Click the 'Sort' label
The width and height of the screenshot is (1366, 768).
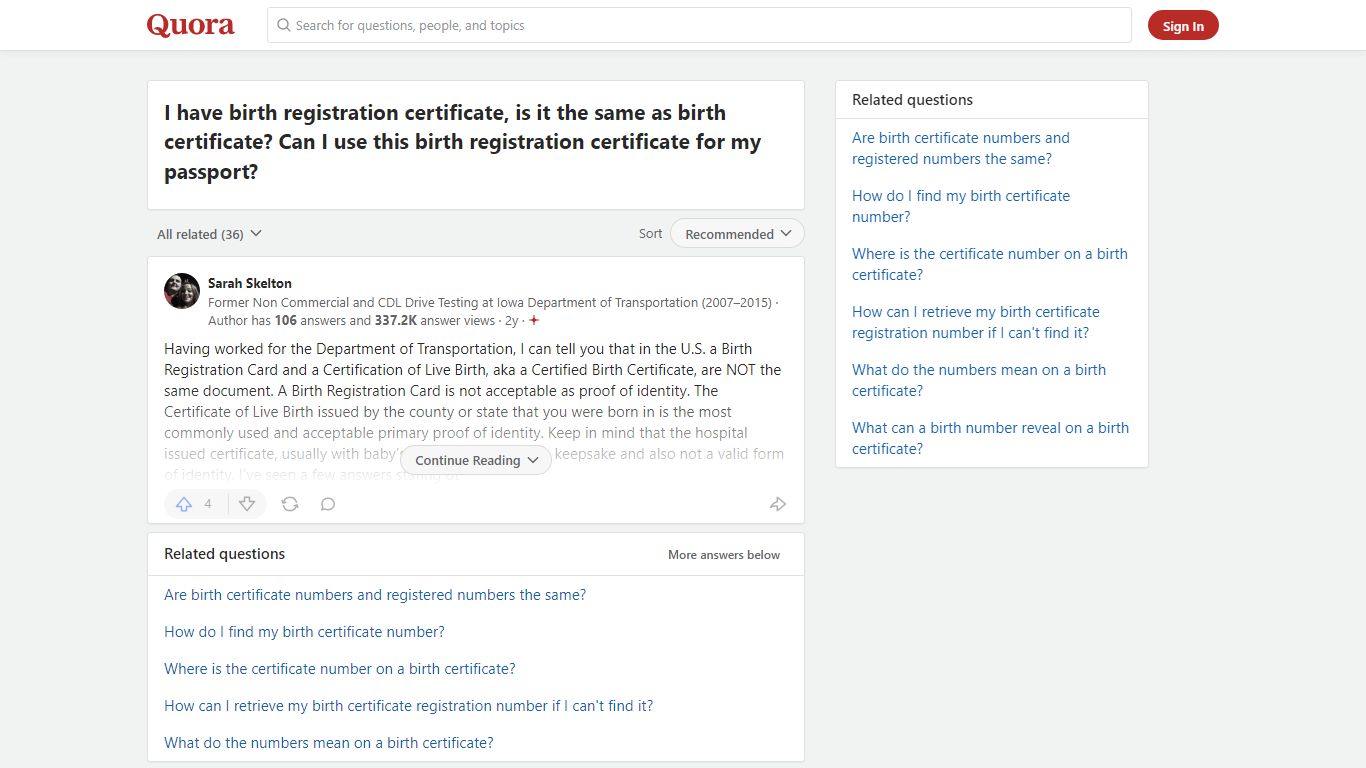[x=650, y=234]
